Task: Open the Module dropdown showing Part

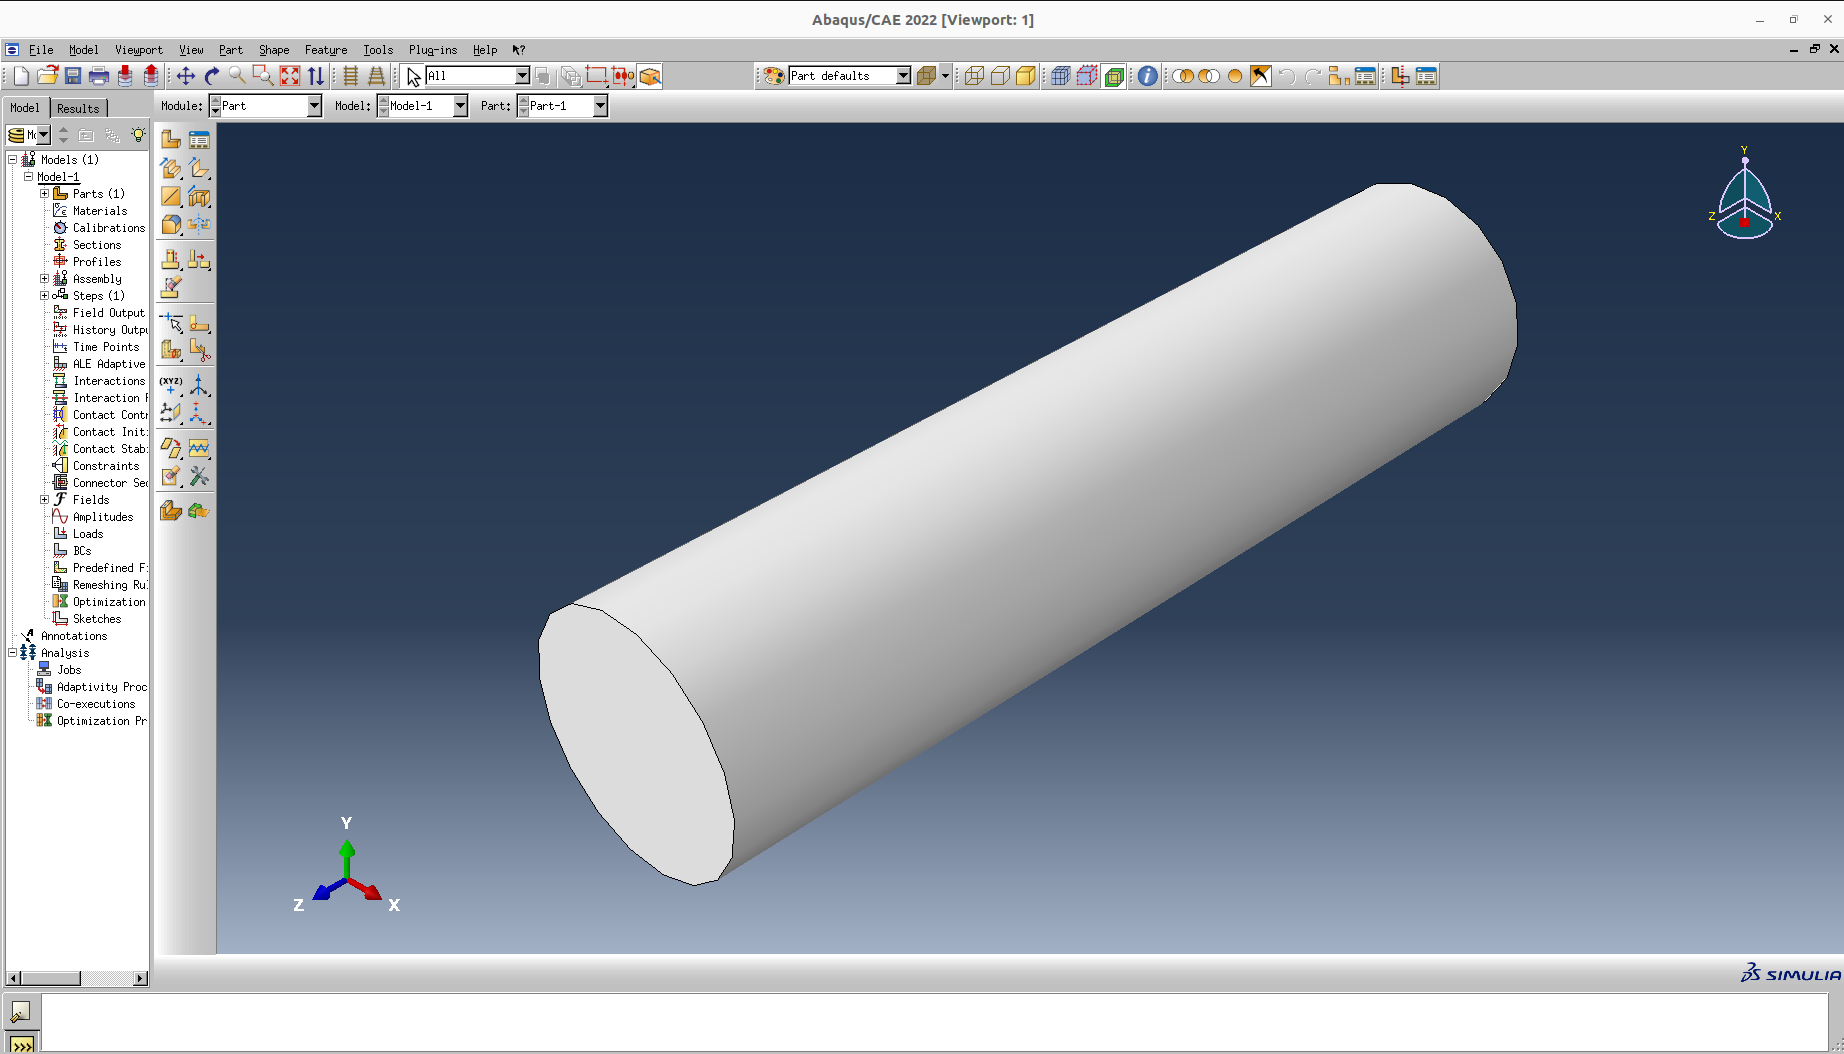Action: 314,106
